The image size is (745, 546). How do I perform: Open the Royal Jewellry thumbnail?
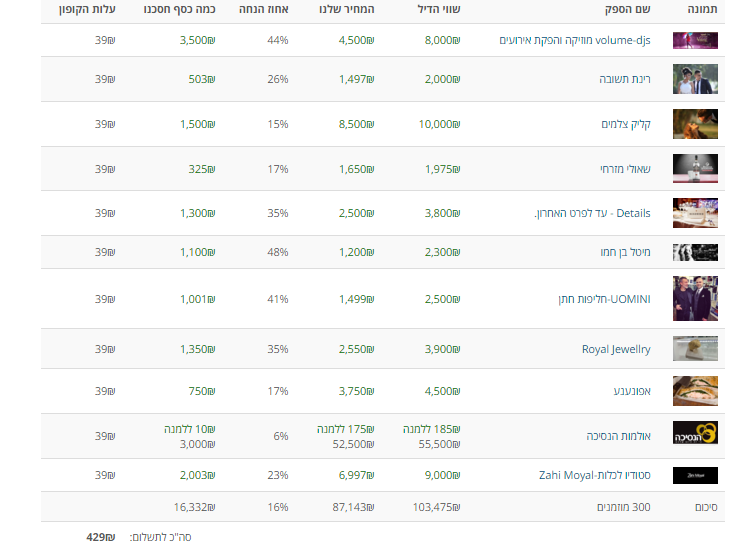(x=695, y=349)
